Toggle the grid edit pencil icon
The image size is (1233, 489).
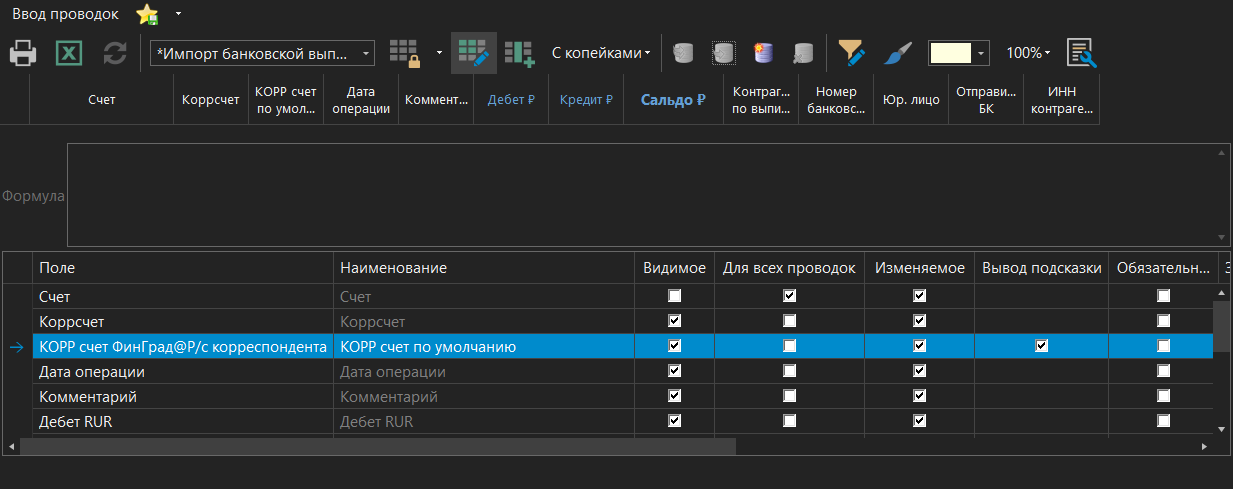(472, 53)
